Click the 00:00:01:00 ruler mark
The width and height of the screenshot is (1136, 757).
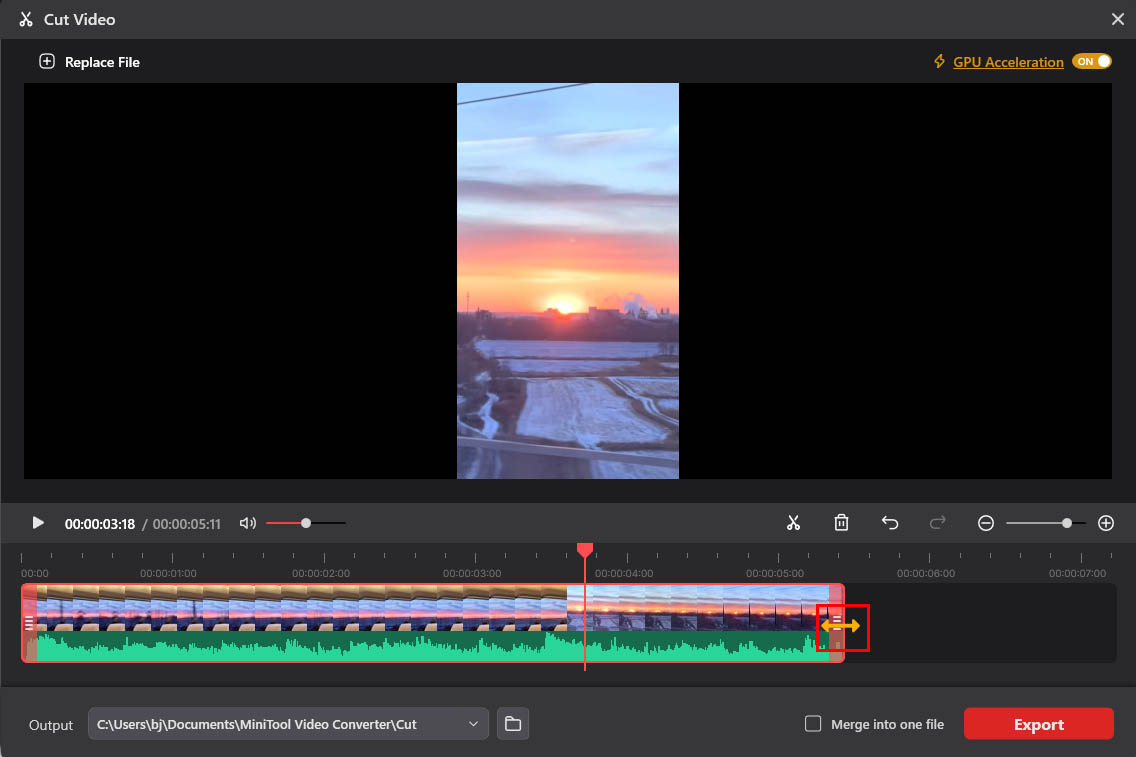point(168,573)
